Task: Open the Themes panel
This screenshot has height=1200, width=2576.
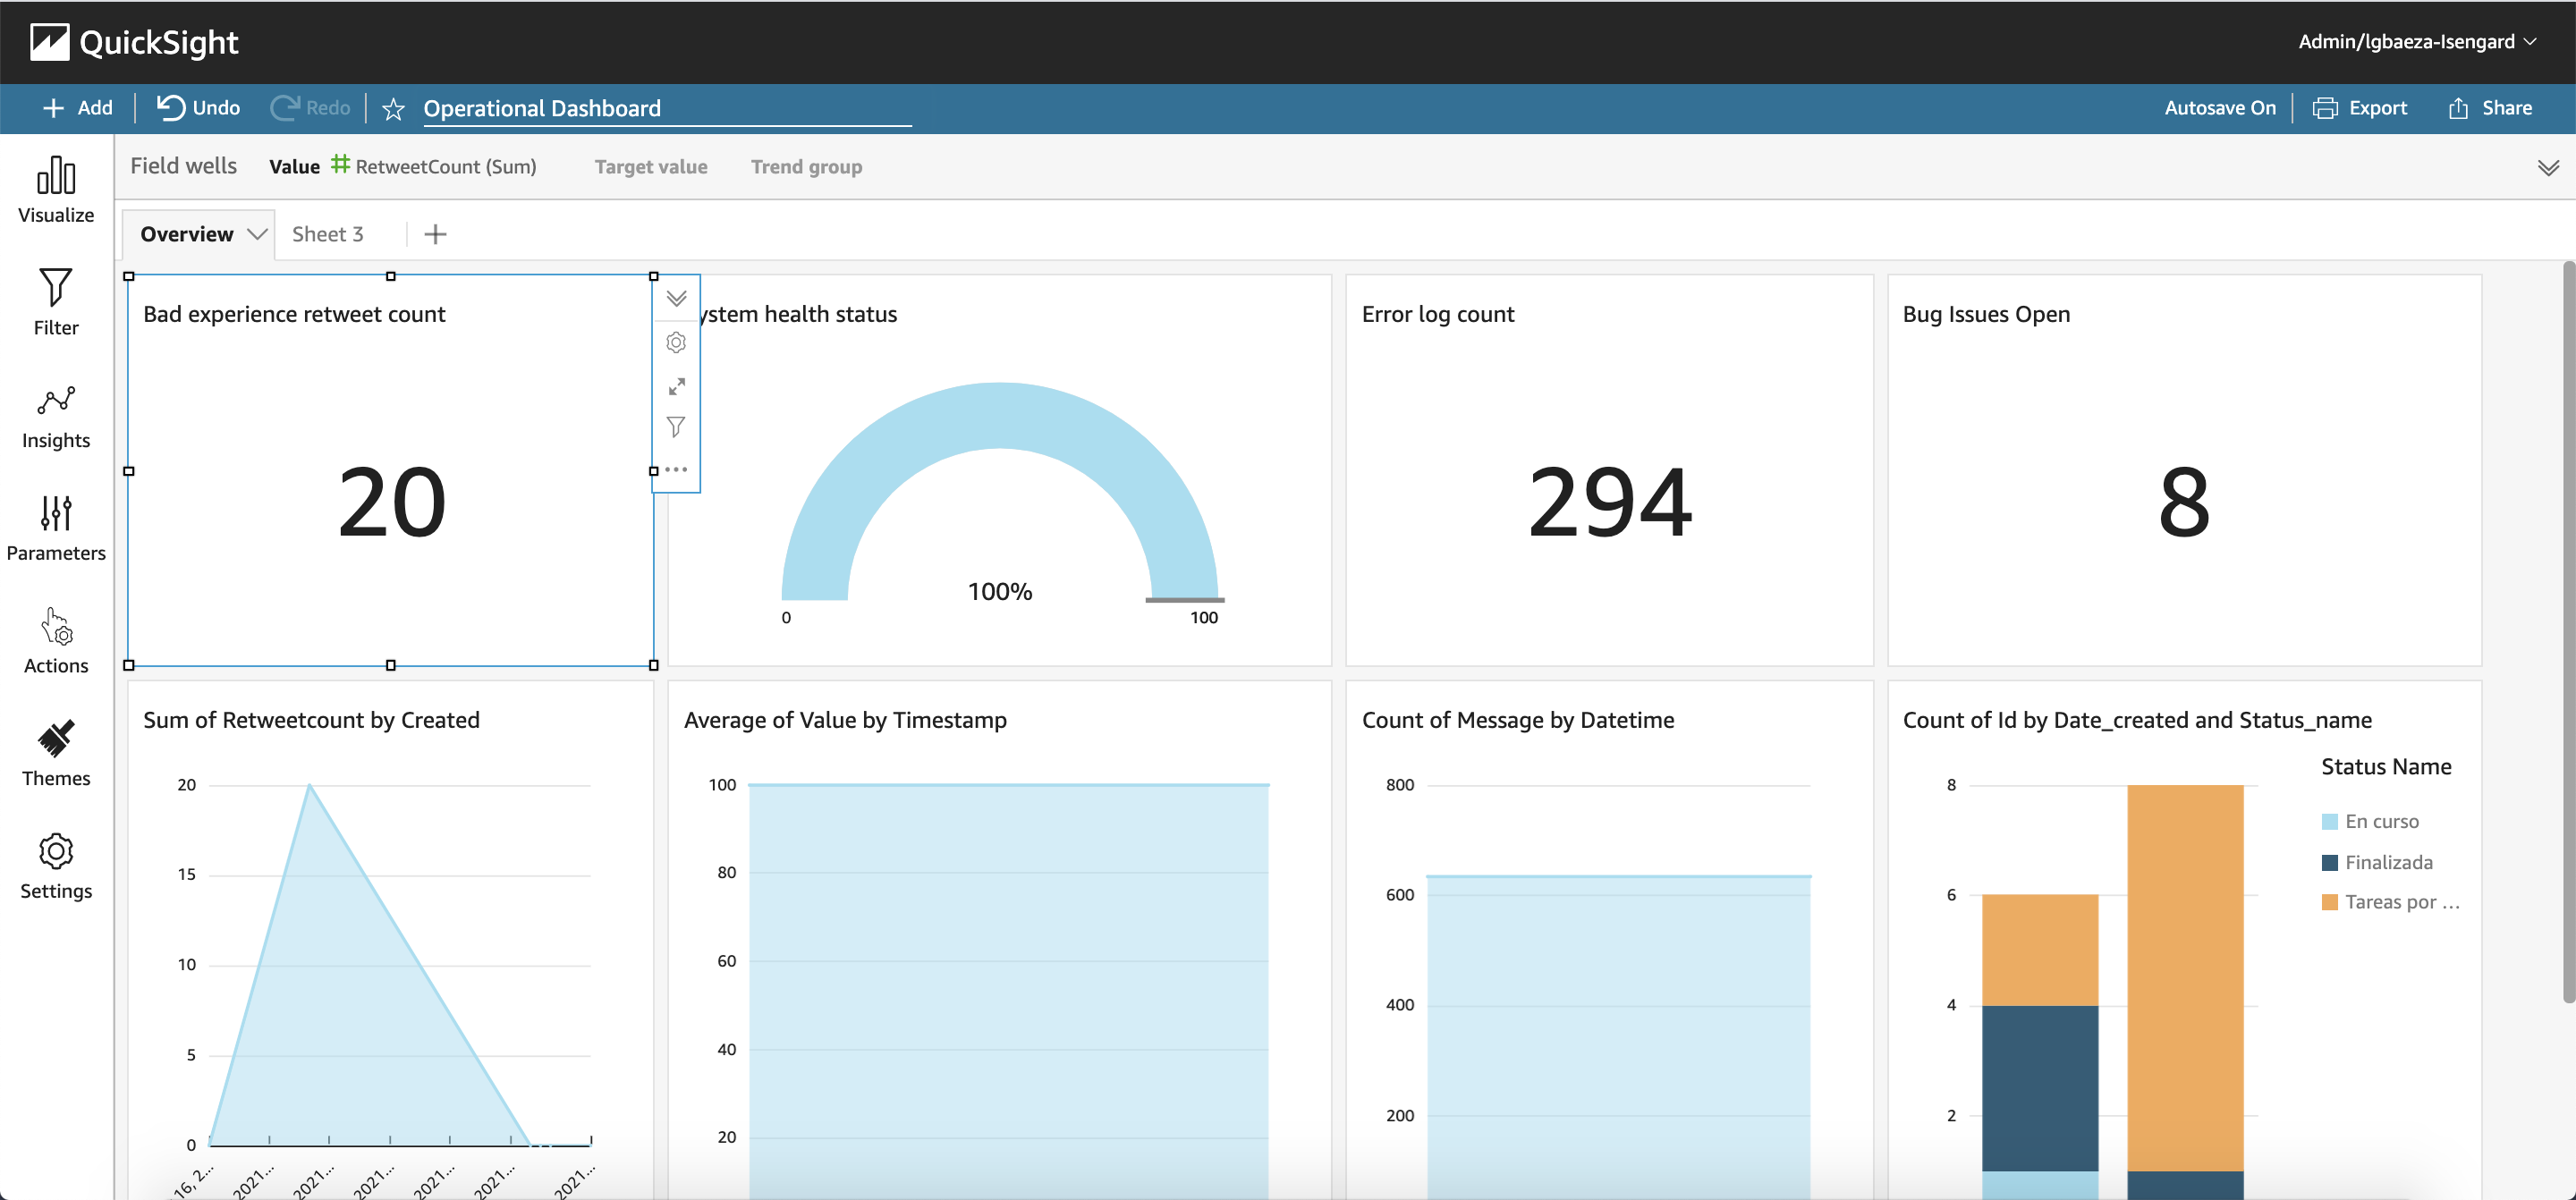Action: [56, 753]
